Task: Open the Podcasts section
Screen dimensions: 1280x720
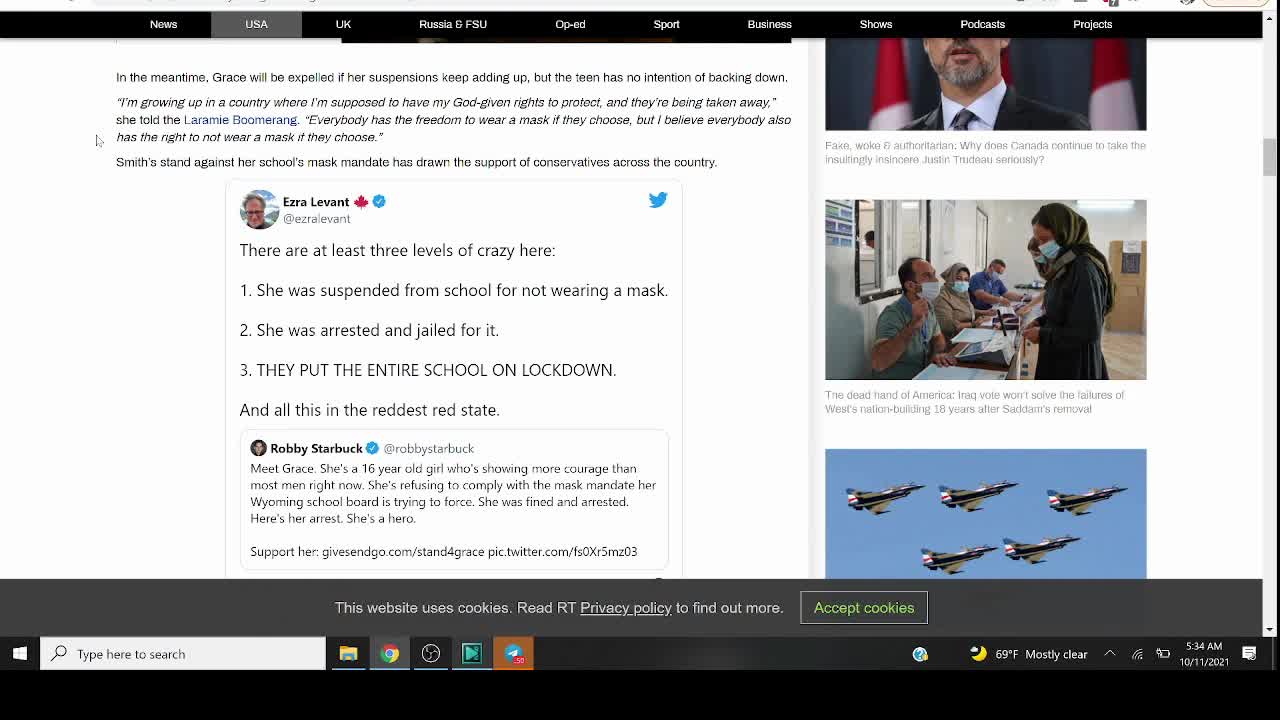Action: 982,24
